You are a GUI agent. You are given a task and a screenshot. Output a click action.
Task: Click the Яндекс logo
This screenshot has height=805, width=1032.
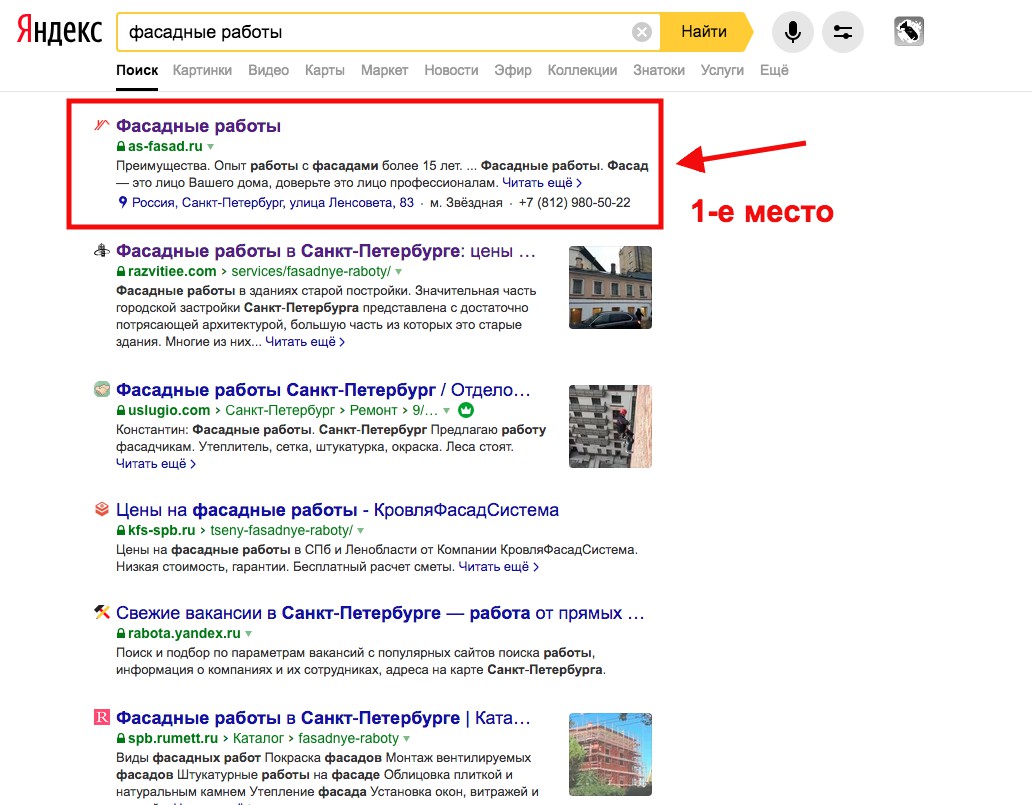[x=59, y=30]
